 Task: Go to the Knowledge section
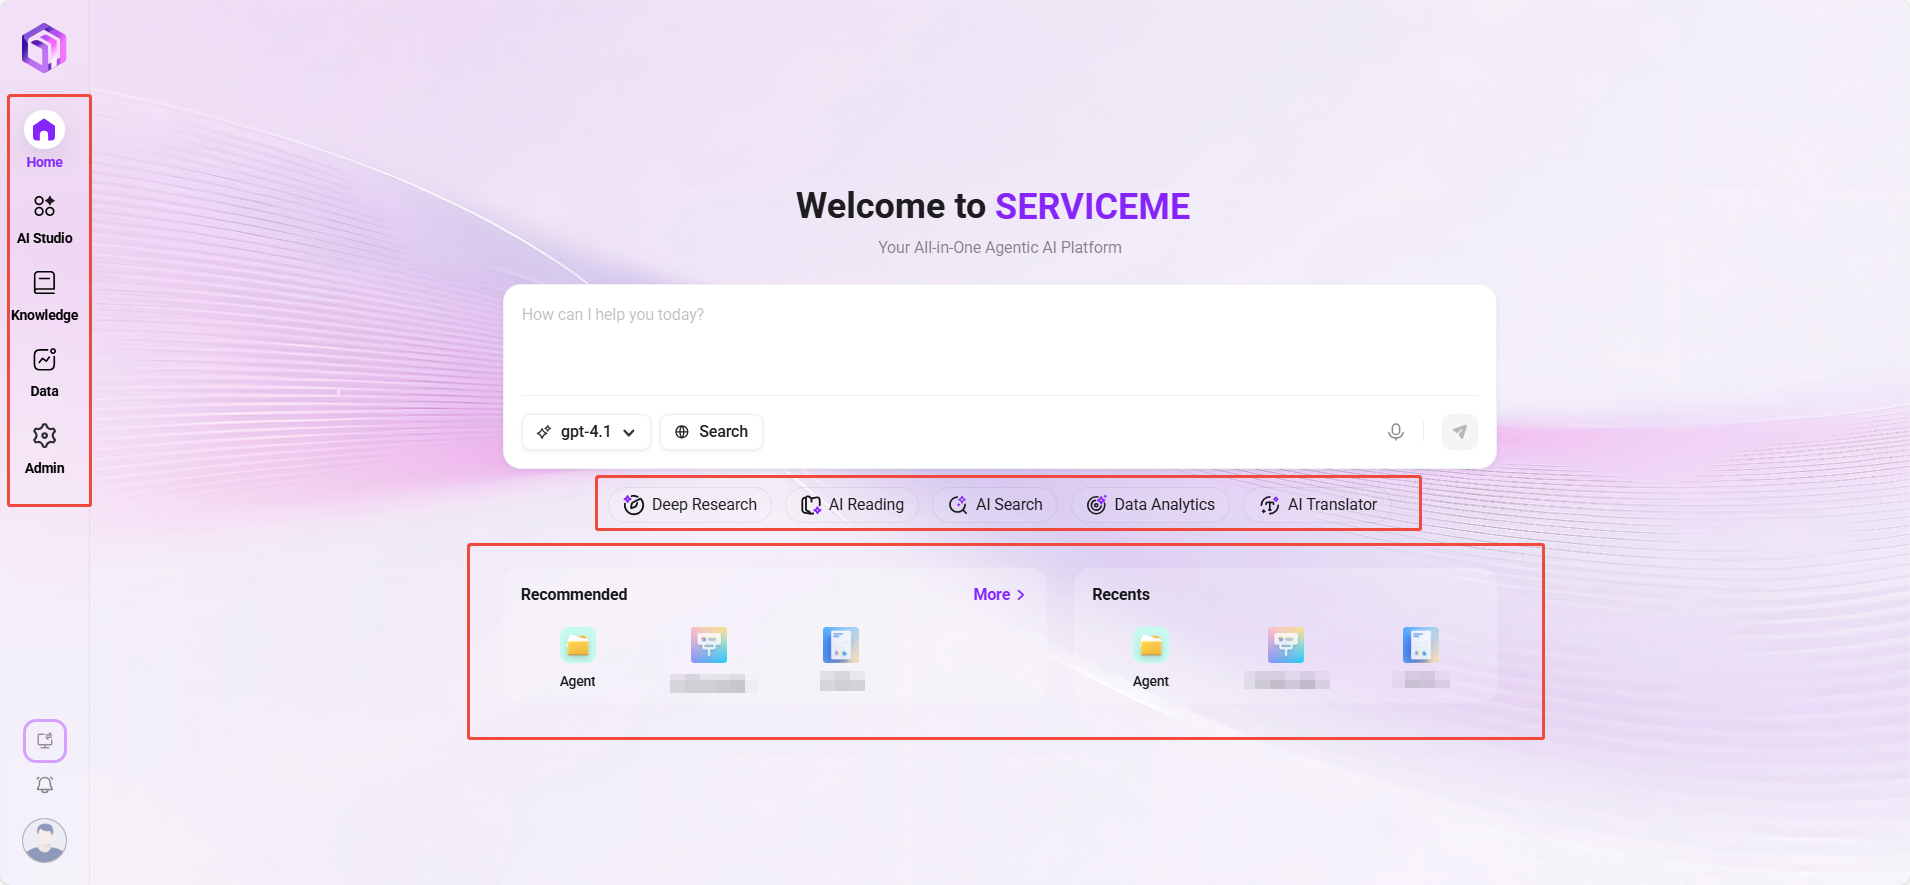tap(44, 296)
